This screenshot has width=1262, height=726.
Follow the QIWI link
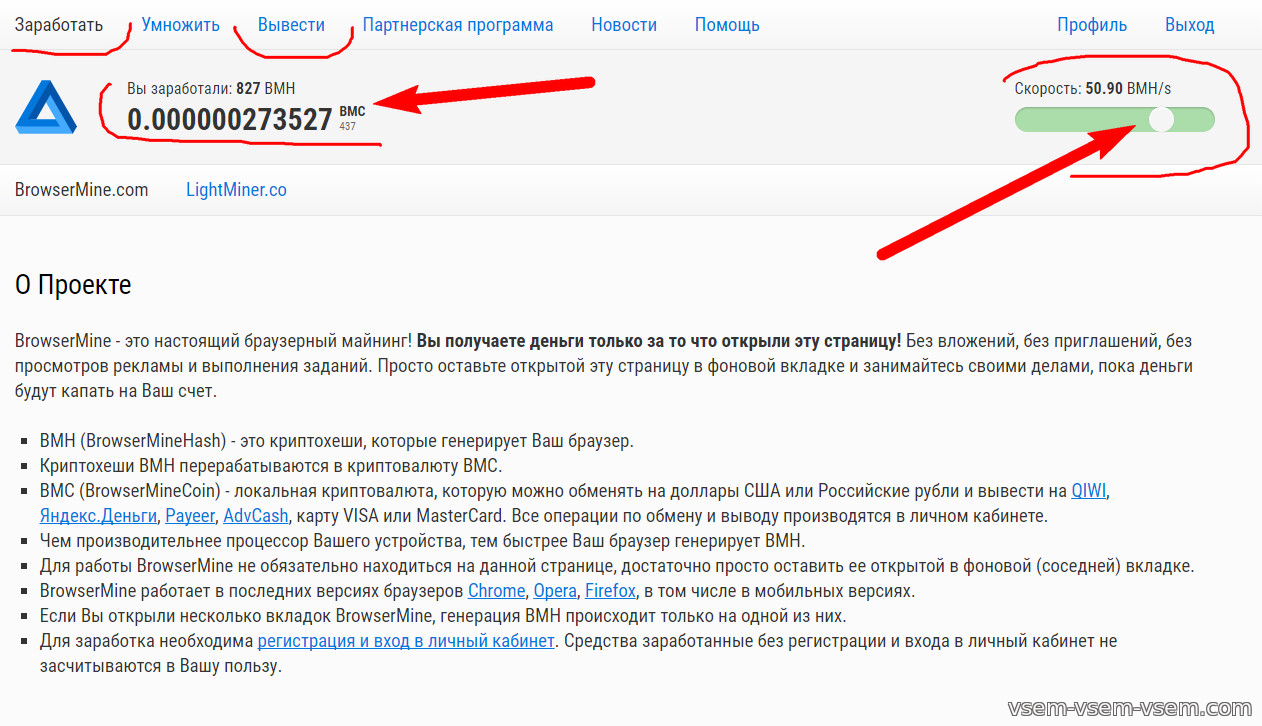1090,491
